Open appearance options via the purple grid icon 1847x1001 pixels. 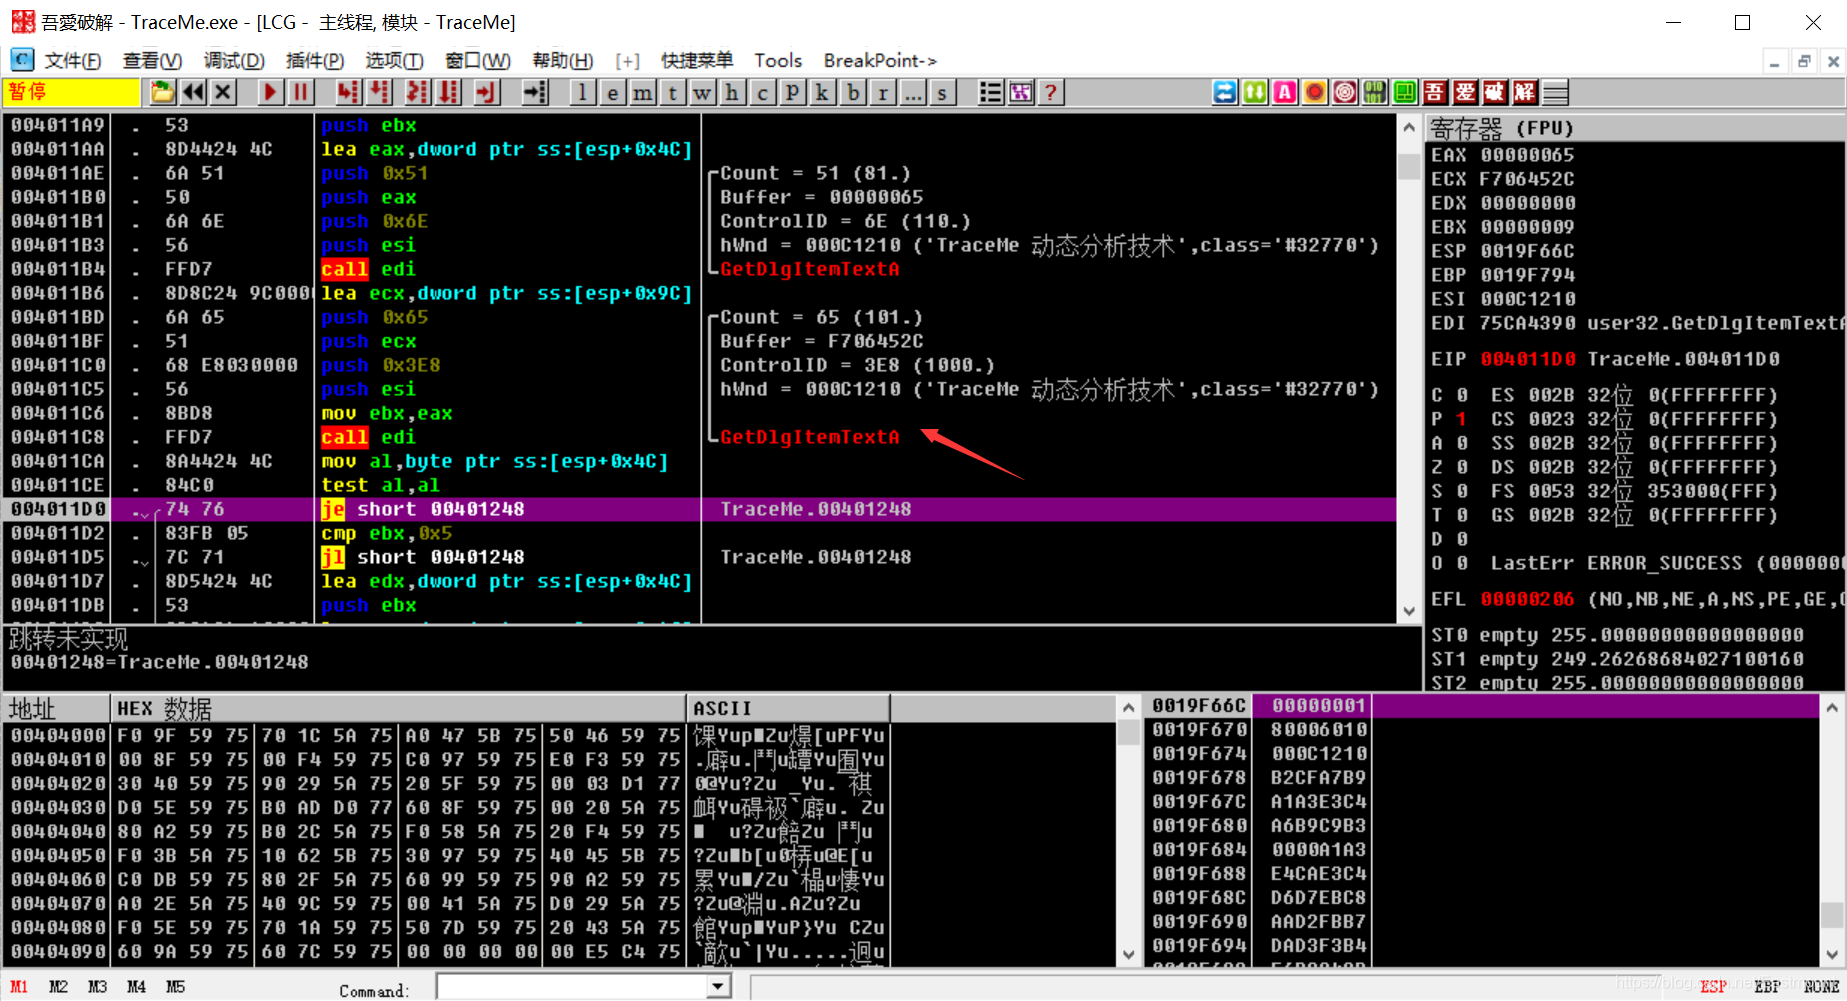click(x=1021, y=93)
